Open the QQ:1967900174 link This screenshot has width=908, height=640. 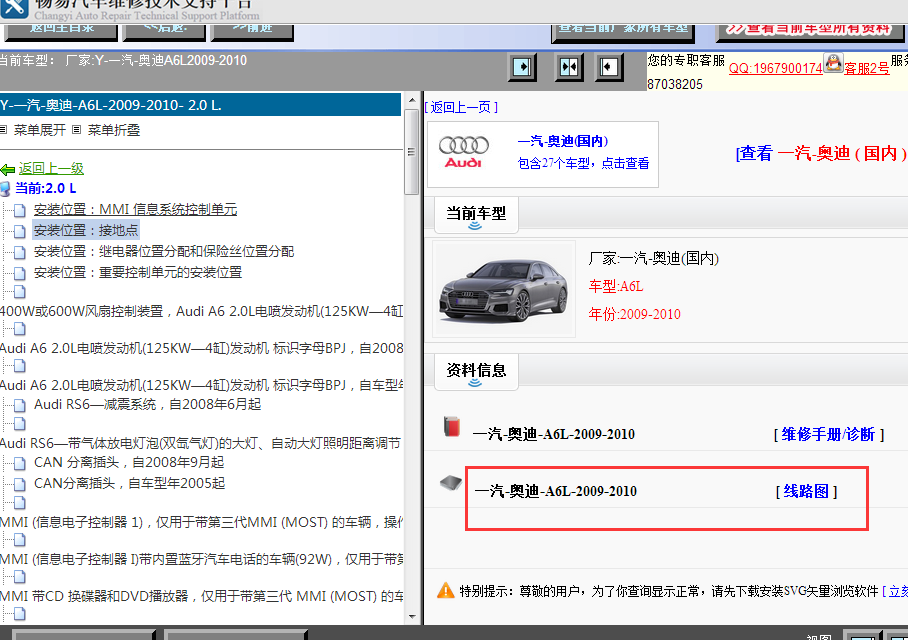pos(775,68)
